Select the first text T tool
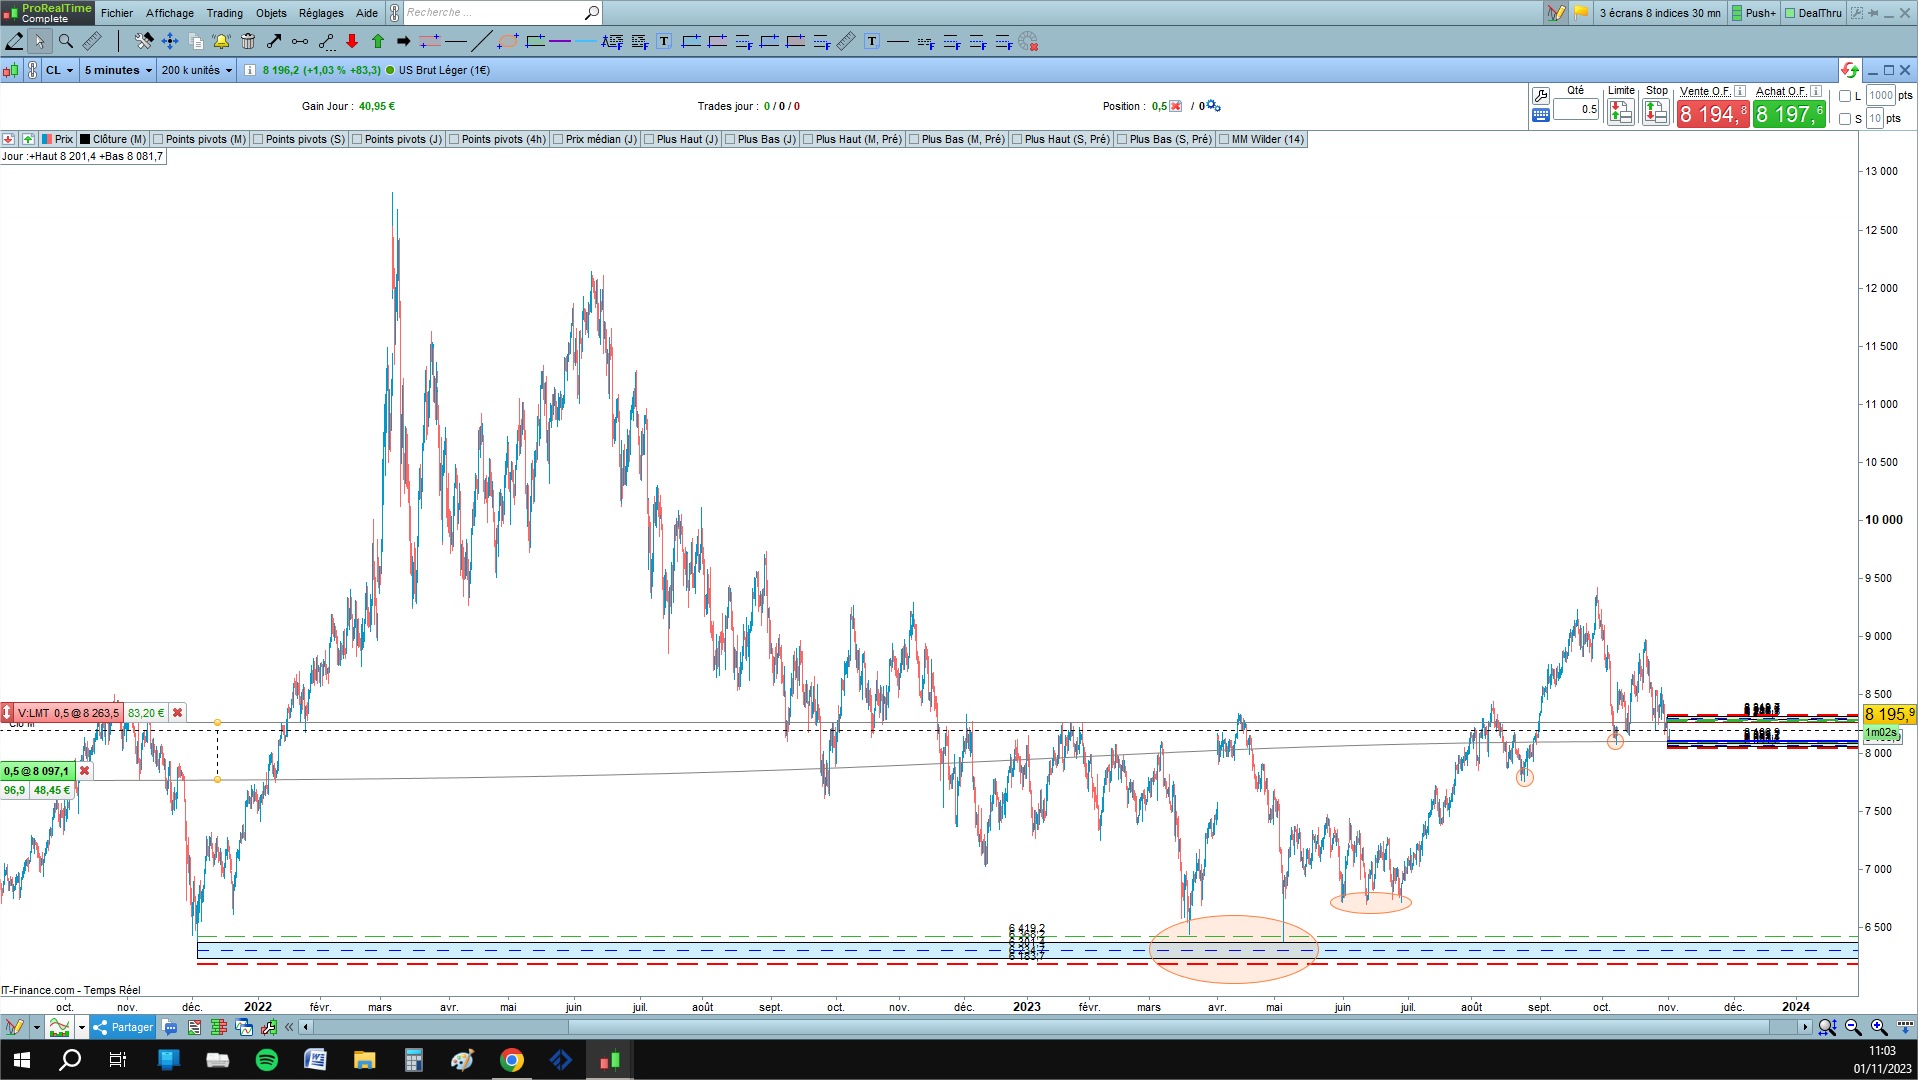The width and height of the screenshot is (1918, 1080). coord(664,41)
